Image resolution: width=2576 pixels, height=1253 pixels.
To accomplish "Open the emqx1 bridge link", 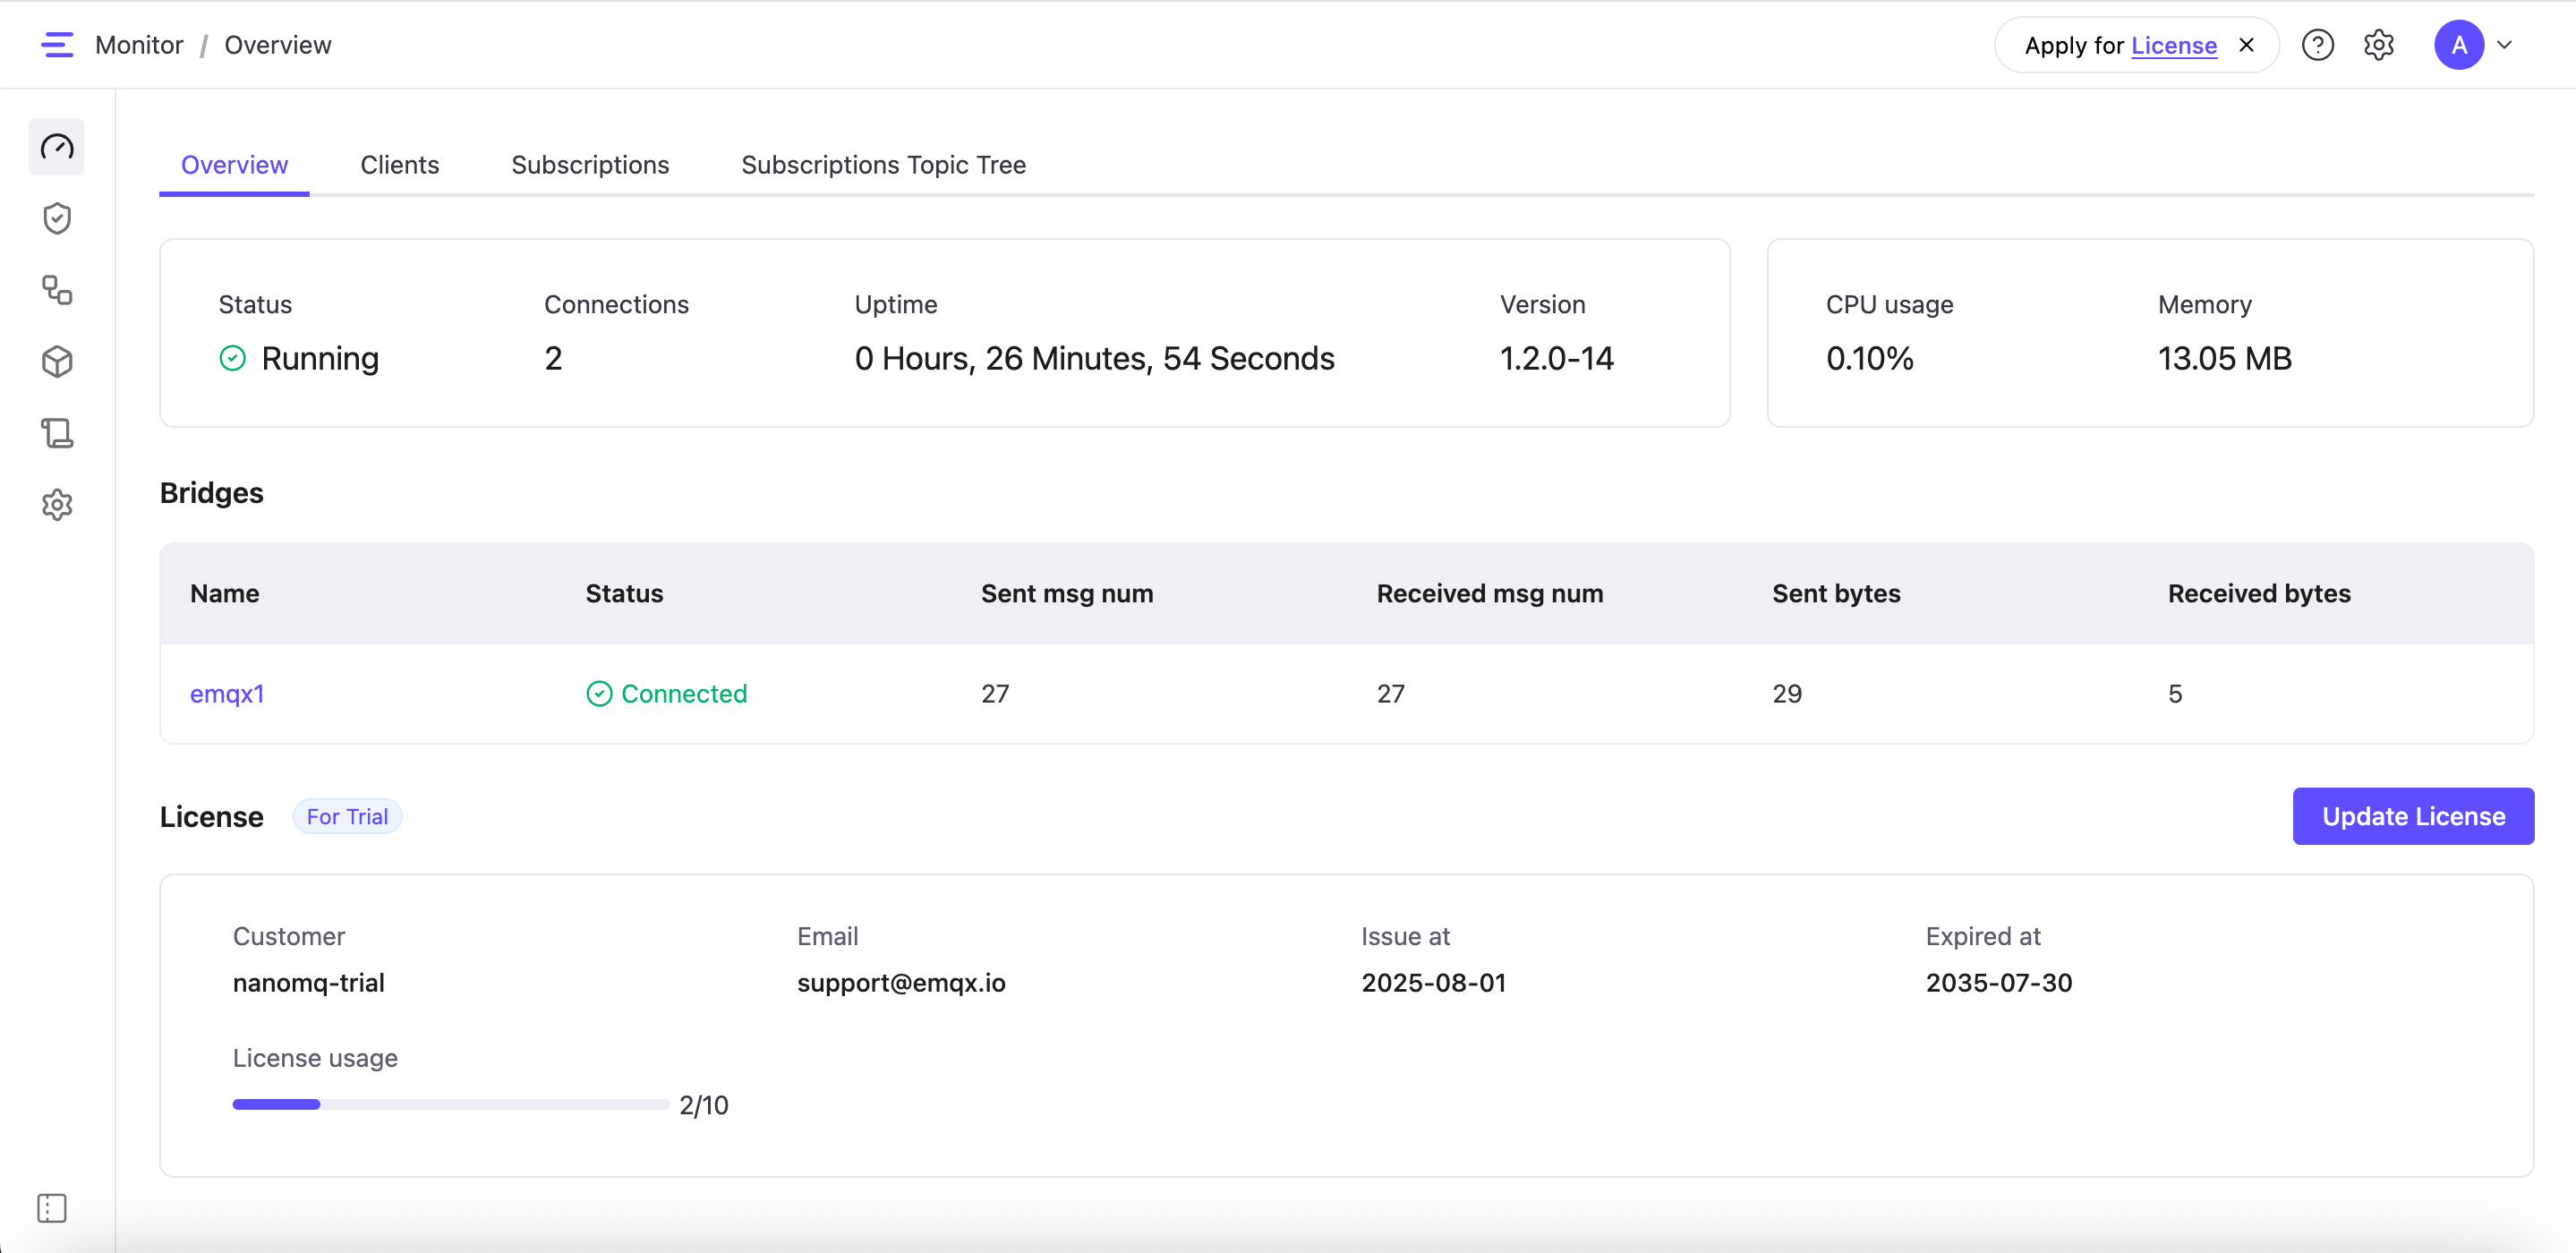I will pos(227,693).
